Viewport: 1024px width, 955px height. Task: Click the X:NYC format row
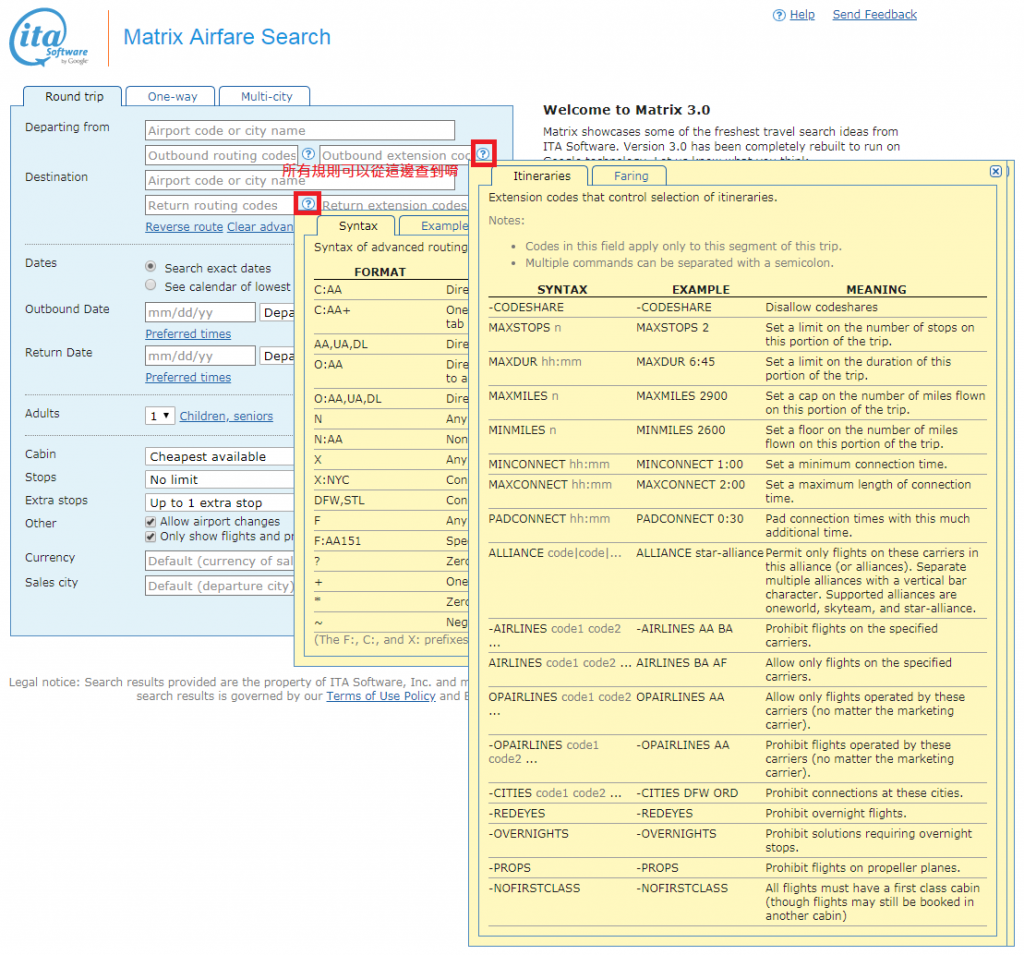click(391, 479)
